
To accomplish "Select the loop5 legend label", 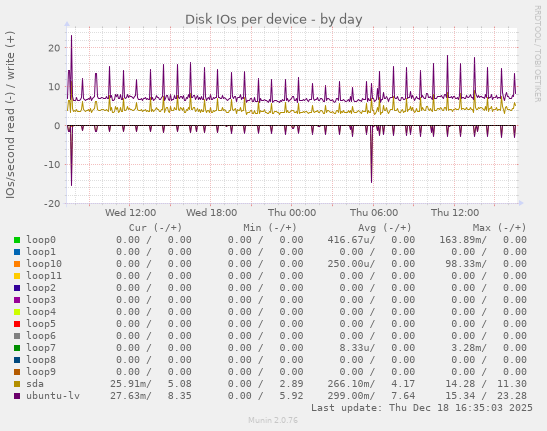I will [41, 324].
